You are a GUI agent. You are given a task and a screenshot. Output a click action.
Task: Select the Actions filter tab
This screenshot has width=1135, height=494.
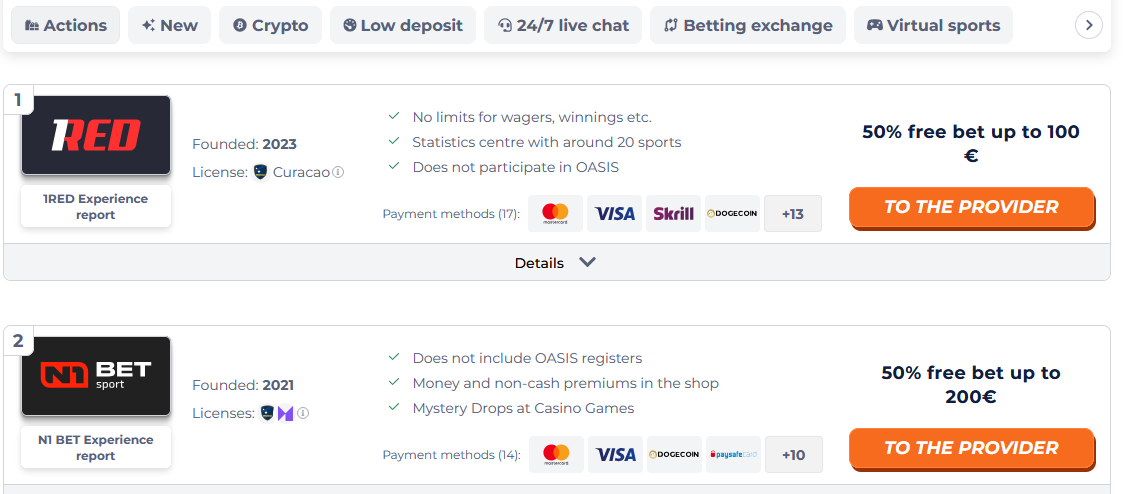point(66,25)
